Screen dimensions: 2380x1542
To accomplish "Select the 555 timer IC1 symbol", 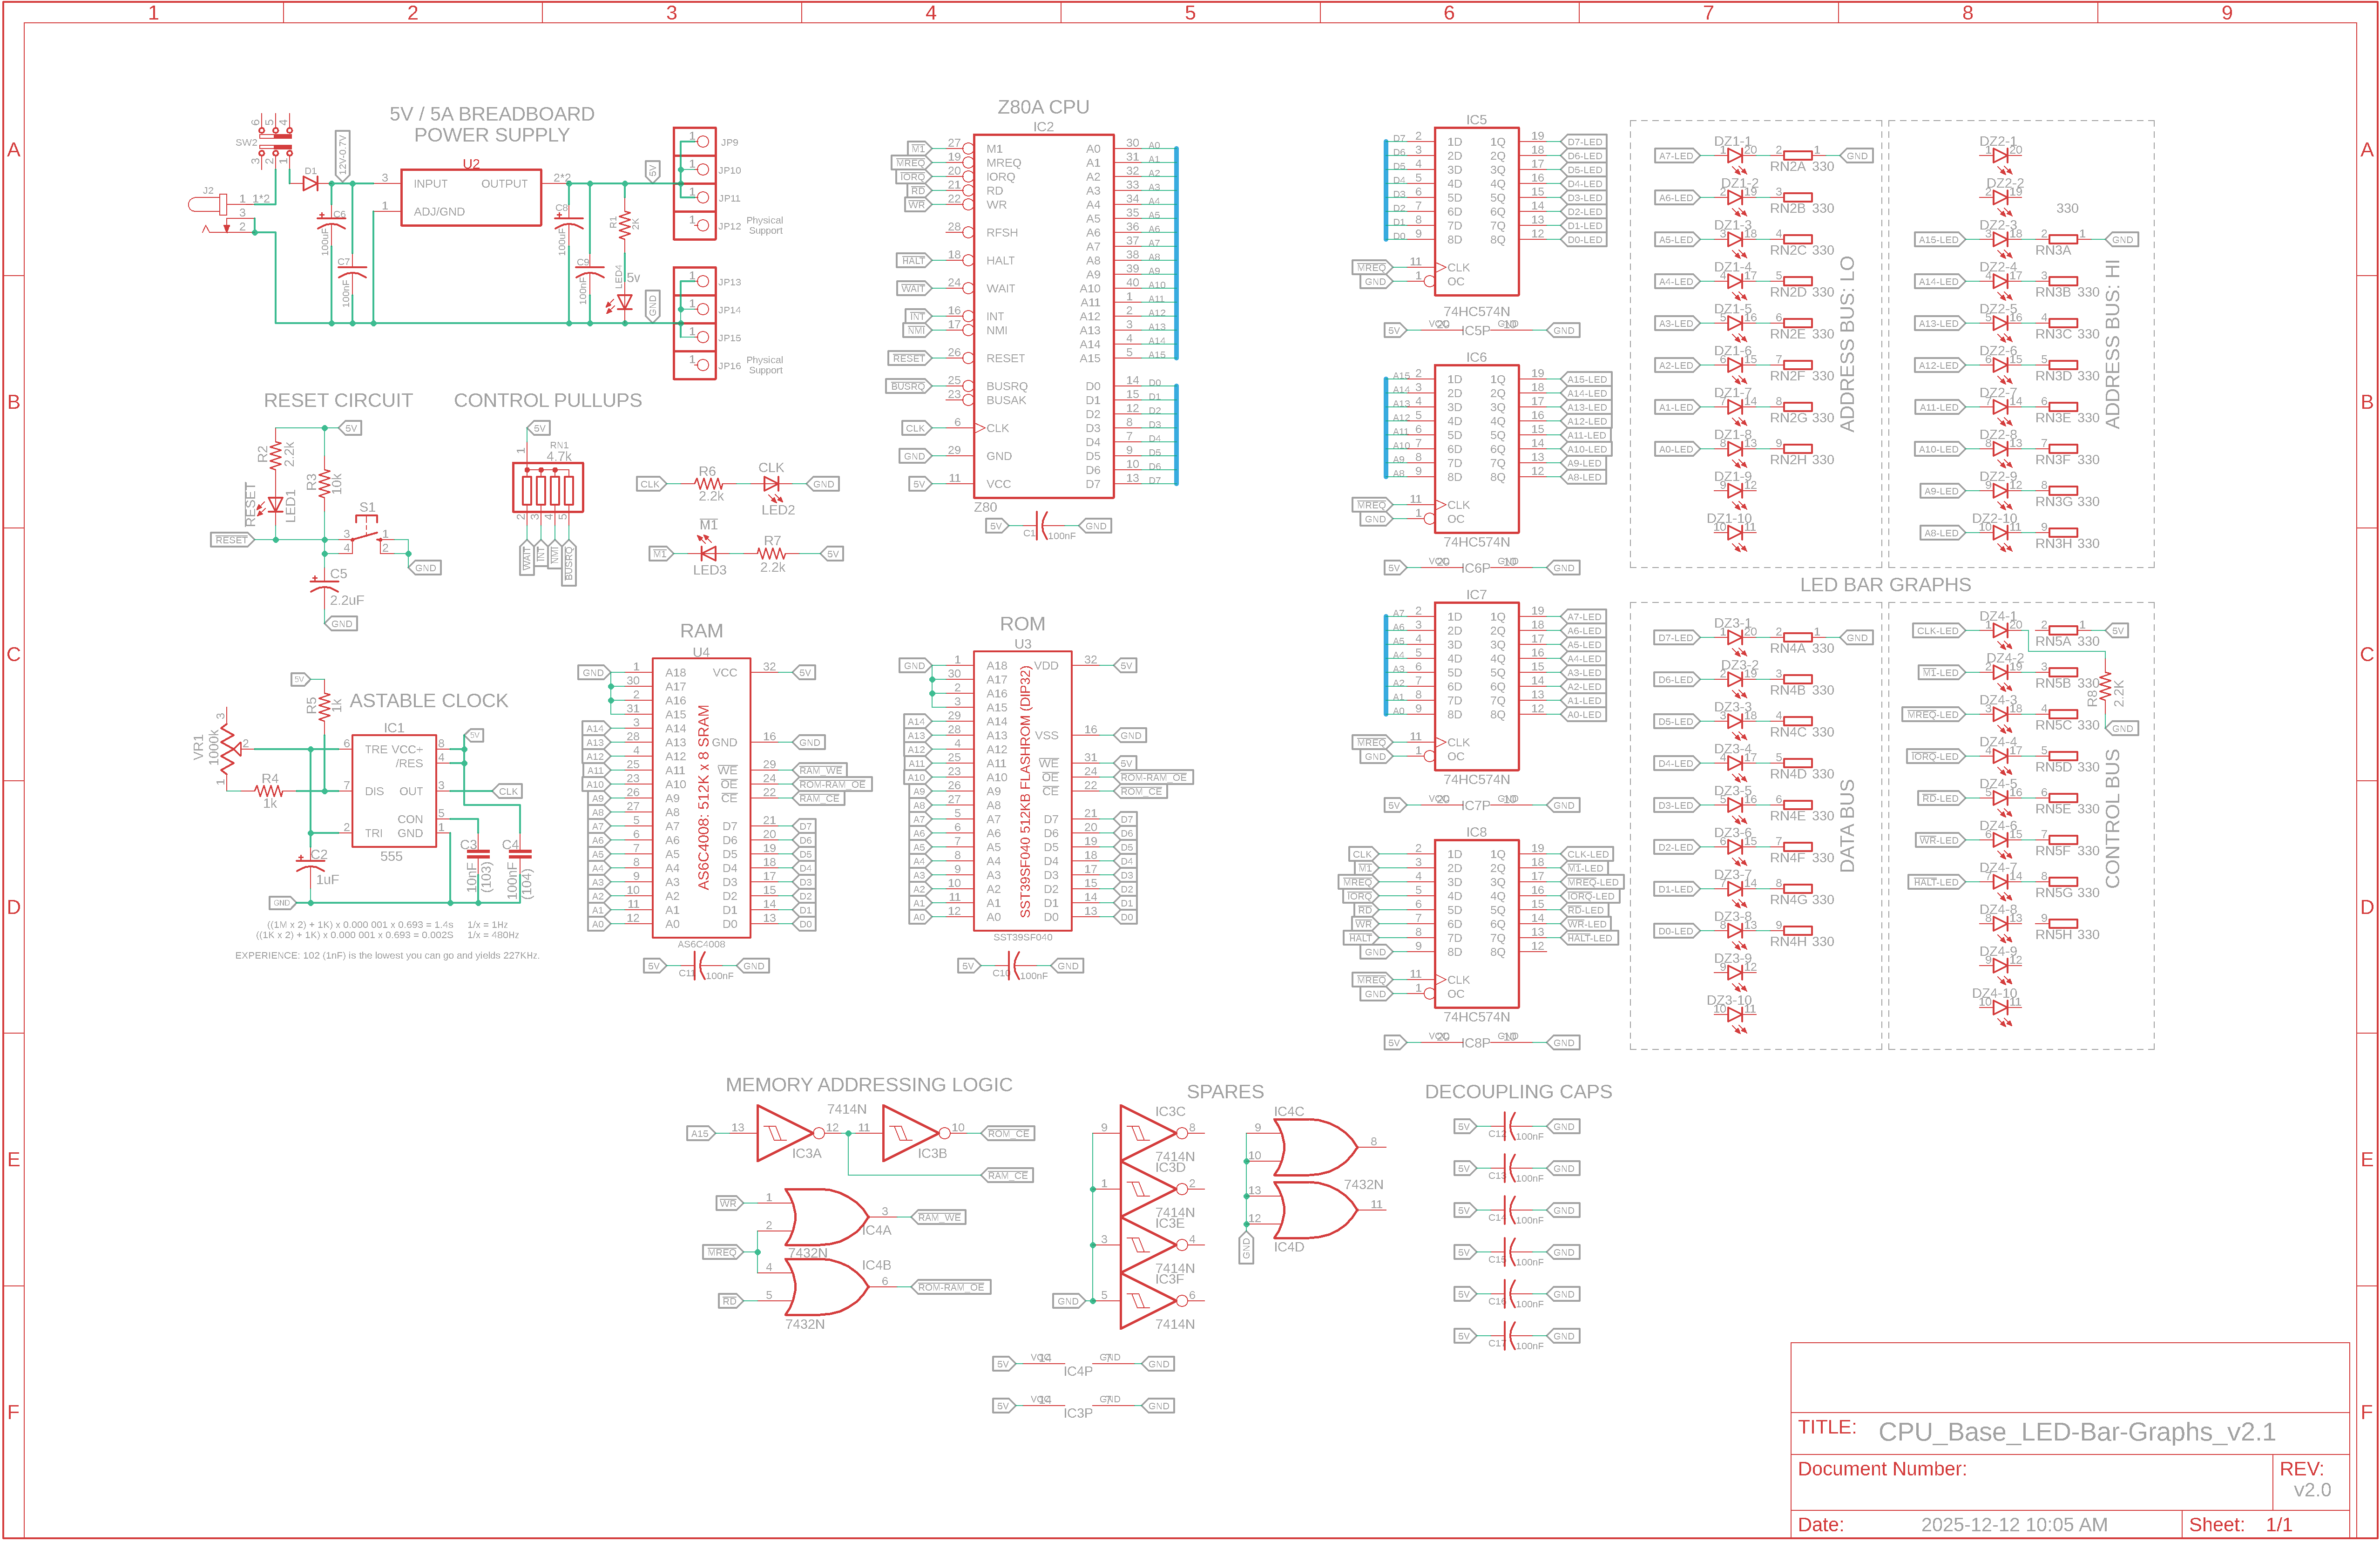I will [394, 790].
